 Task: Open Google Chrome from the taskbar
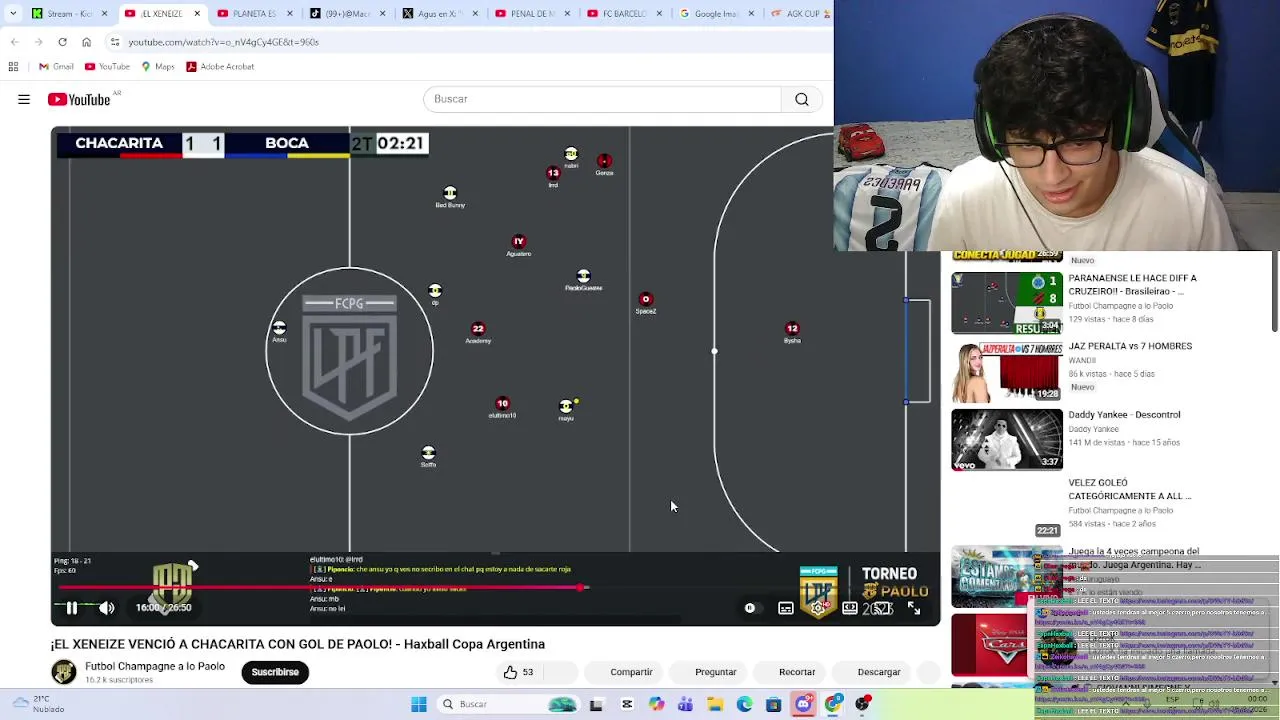pos(833,704)
